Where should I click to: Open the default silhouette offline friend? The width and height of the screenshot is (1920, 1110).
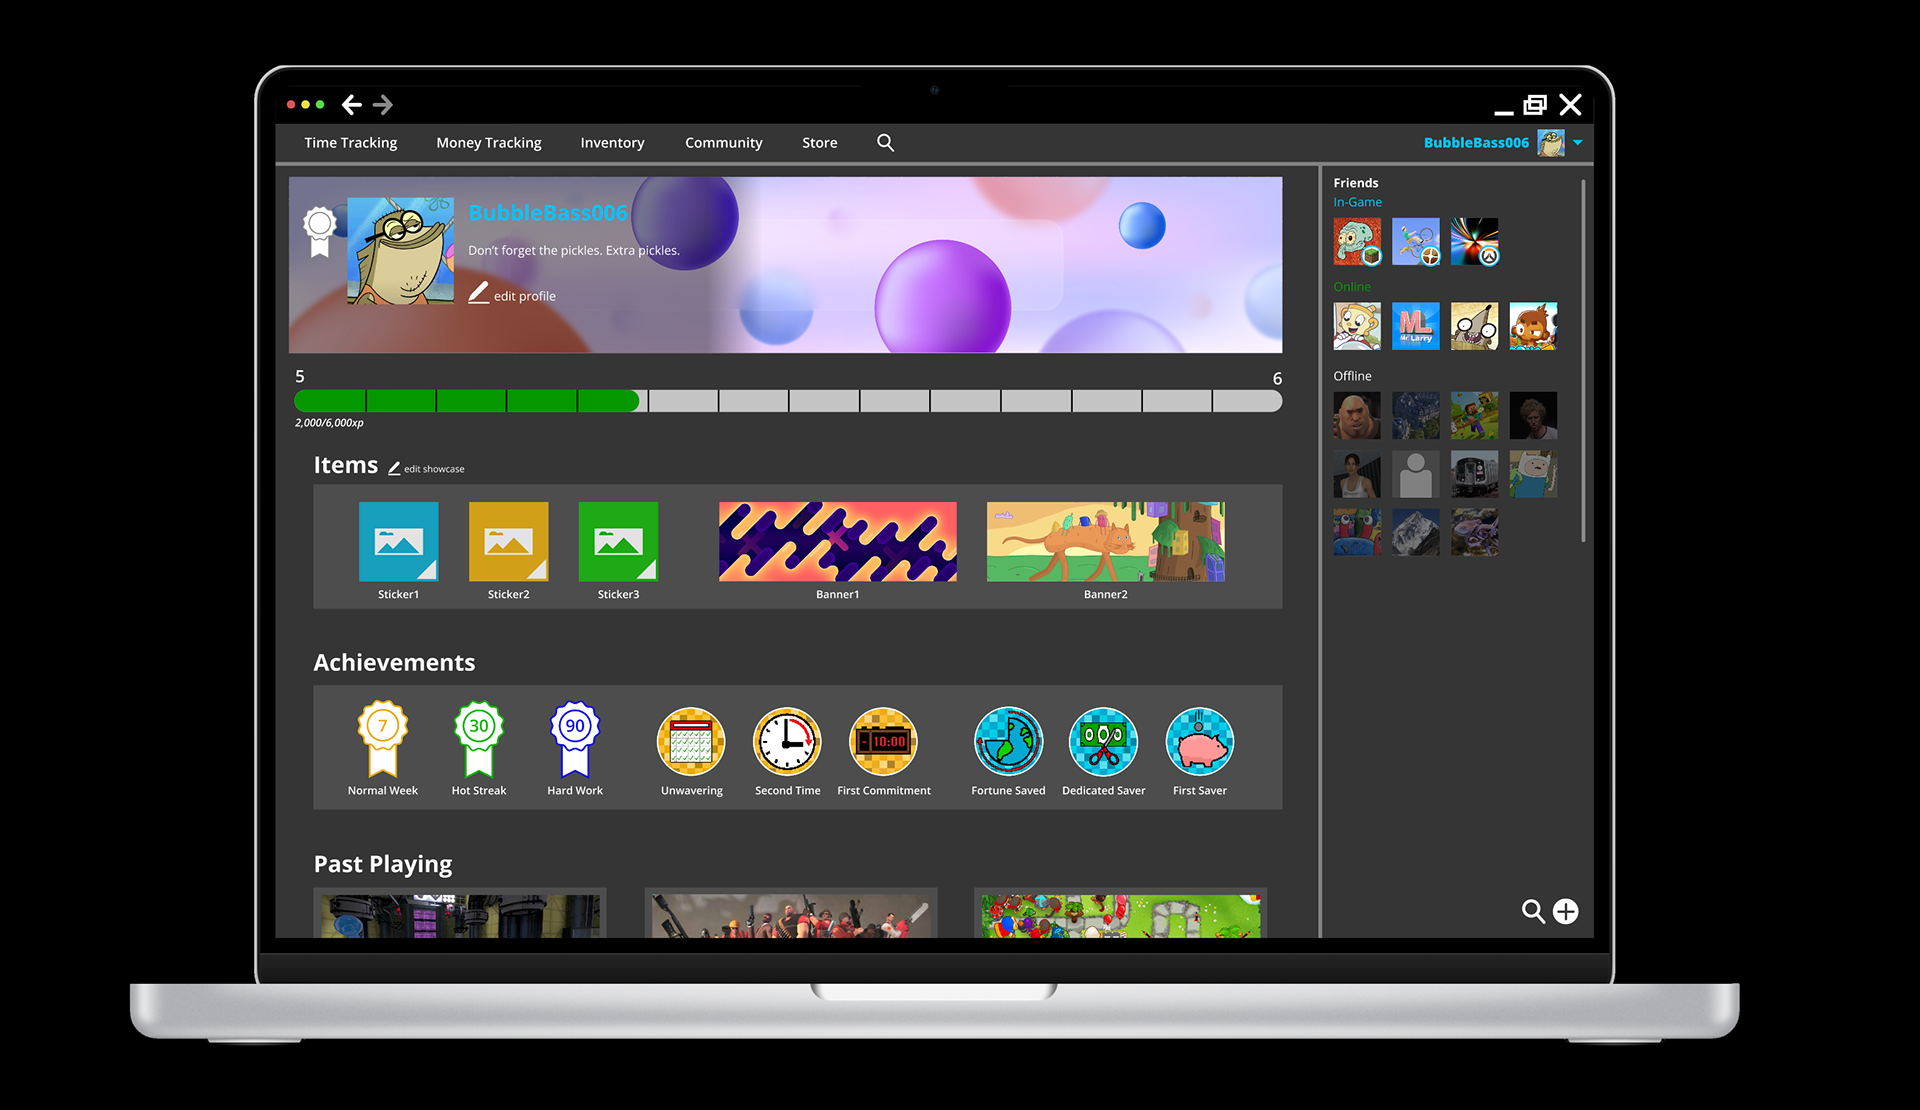point(1416,474)
